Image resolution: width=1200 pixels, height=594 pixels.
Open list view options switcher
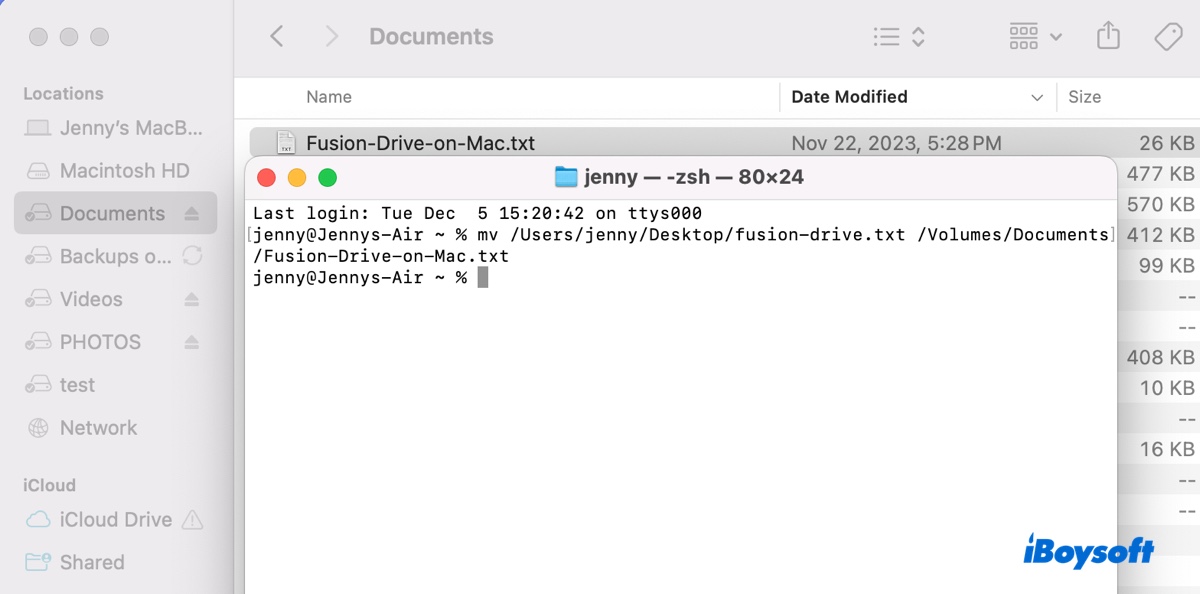[898, 37]
